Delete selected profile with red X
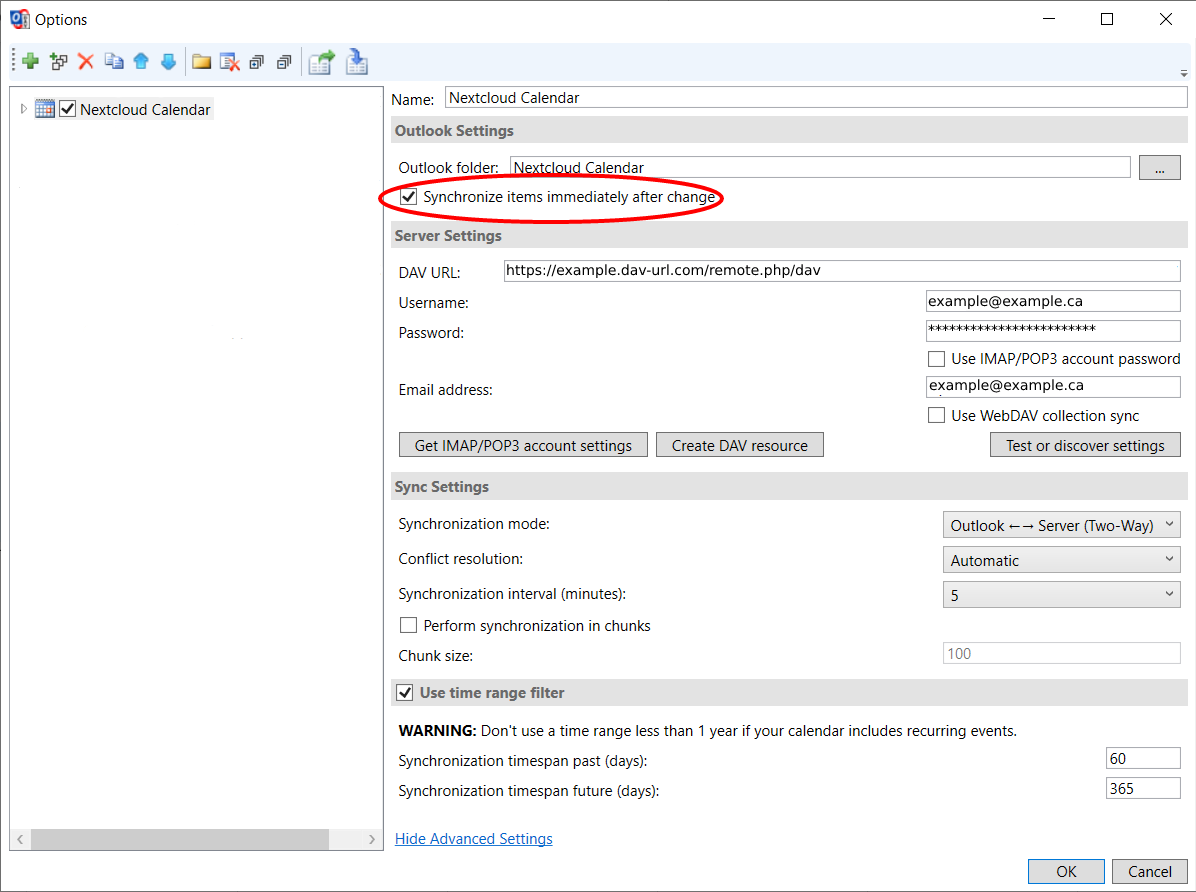This screenshot has height=892, width=1196. point(85,62)
